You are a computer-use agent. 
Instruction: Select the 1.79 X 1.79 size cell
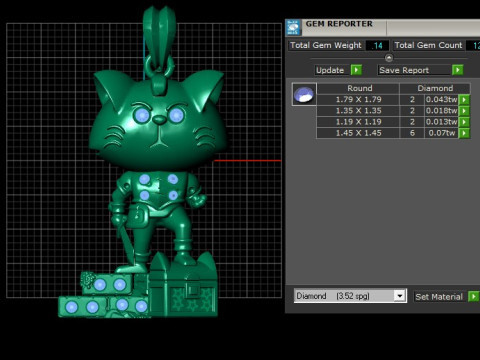pyautogui.click(x=359, y=99)
